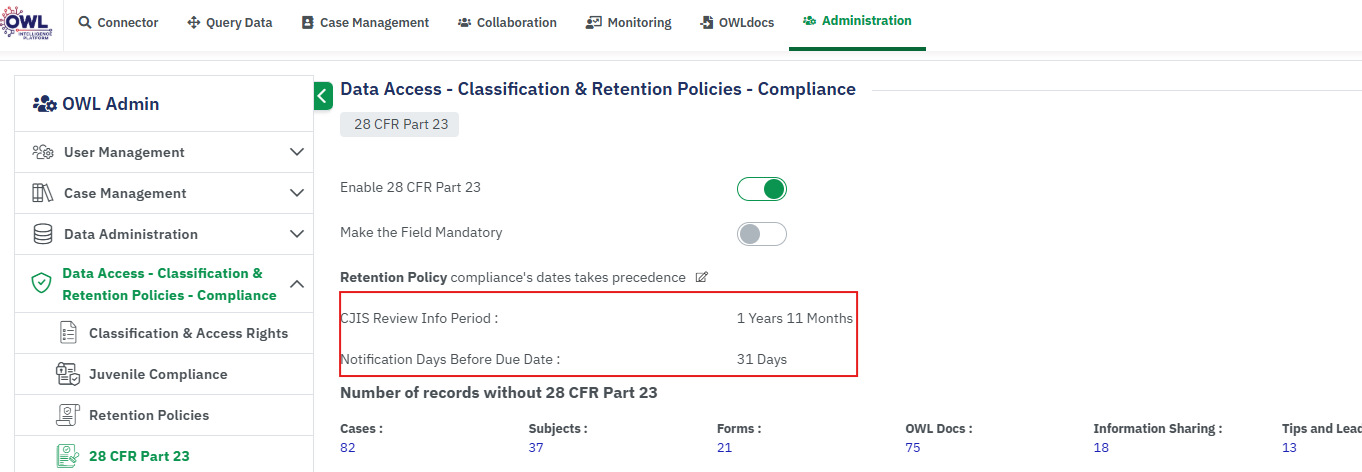Expand the Data Administration chevron
Image resolution: width=1362 pixels, height=472 pixels.
click(296, 234)
